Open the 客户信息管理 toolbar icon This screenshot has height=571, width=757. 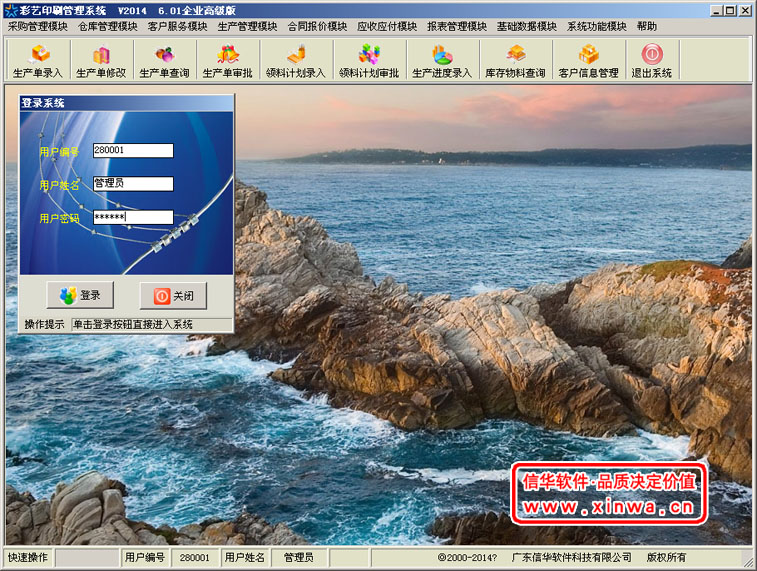(588, 61)
